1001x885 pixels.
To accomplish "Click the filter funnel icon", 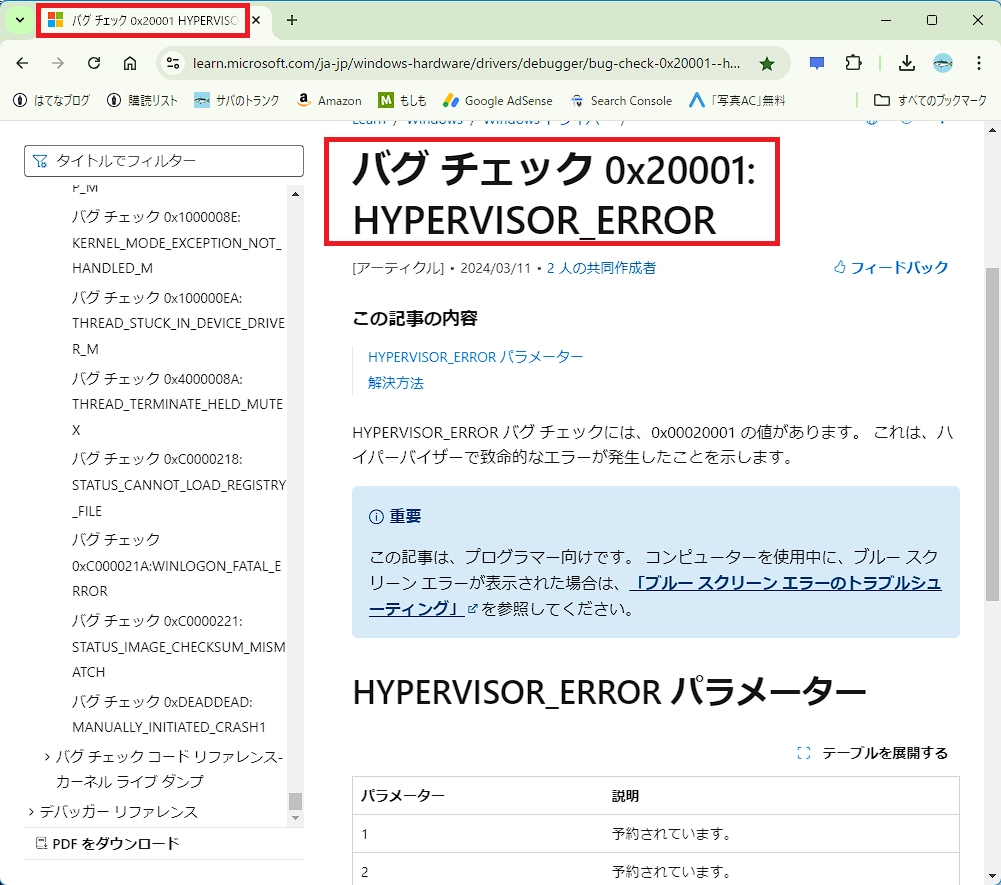I will pos(40,161).
